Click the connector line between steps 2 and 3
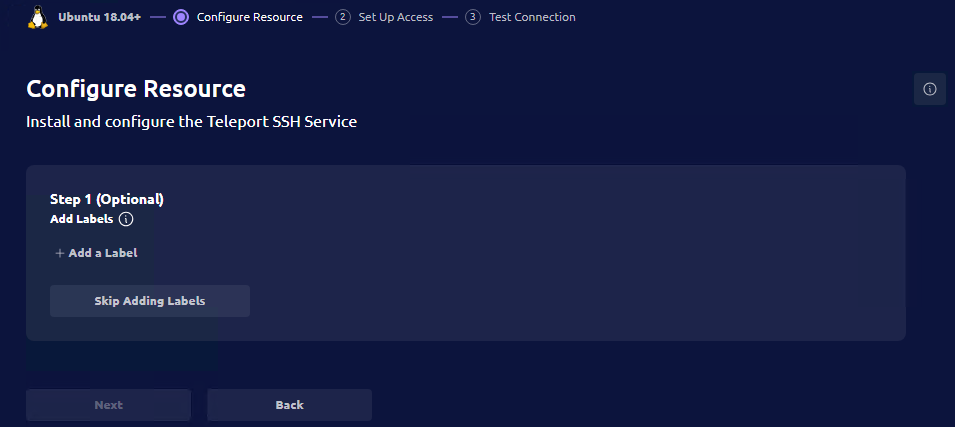The width and height of the screenshot is (955, 427). coord(449,17)
